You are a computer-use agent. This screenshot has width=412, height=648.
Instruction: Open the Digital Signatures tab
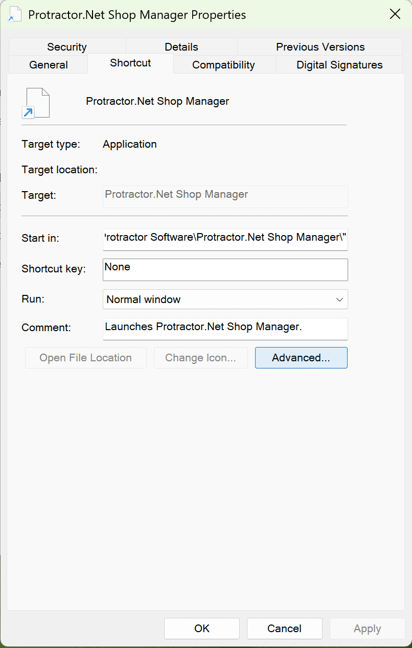pyautogui.click(x=339, y=65)
